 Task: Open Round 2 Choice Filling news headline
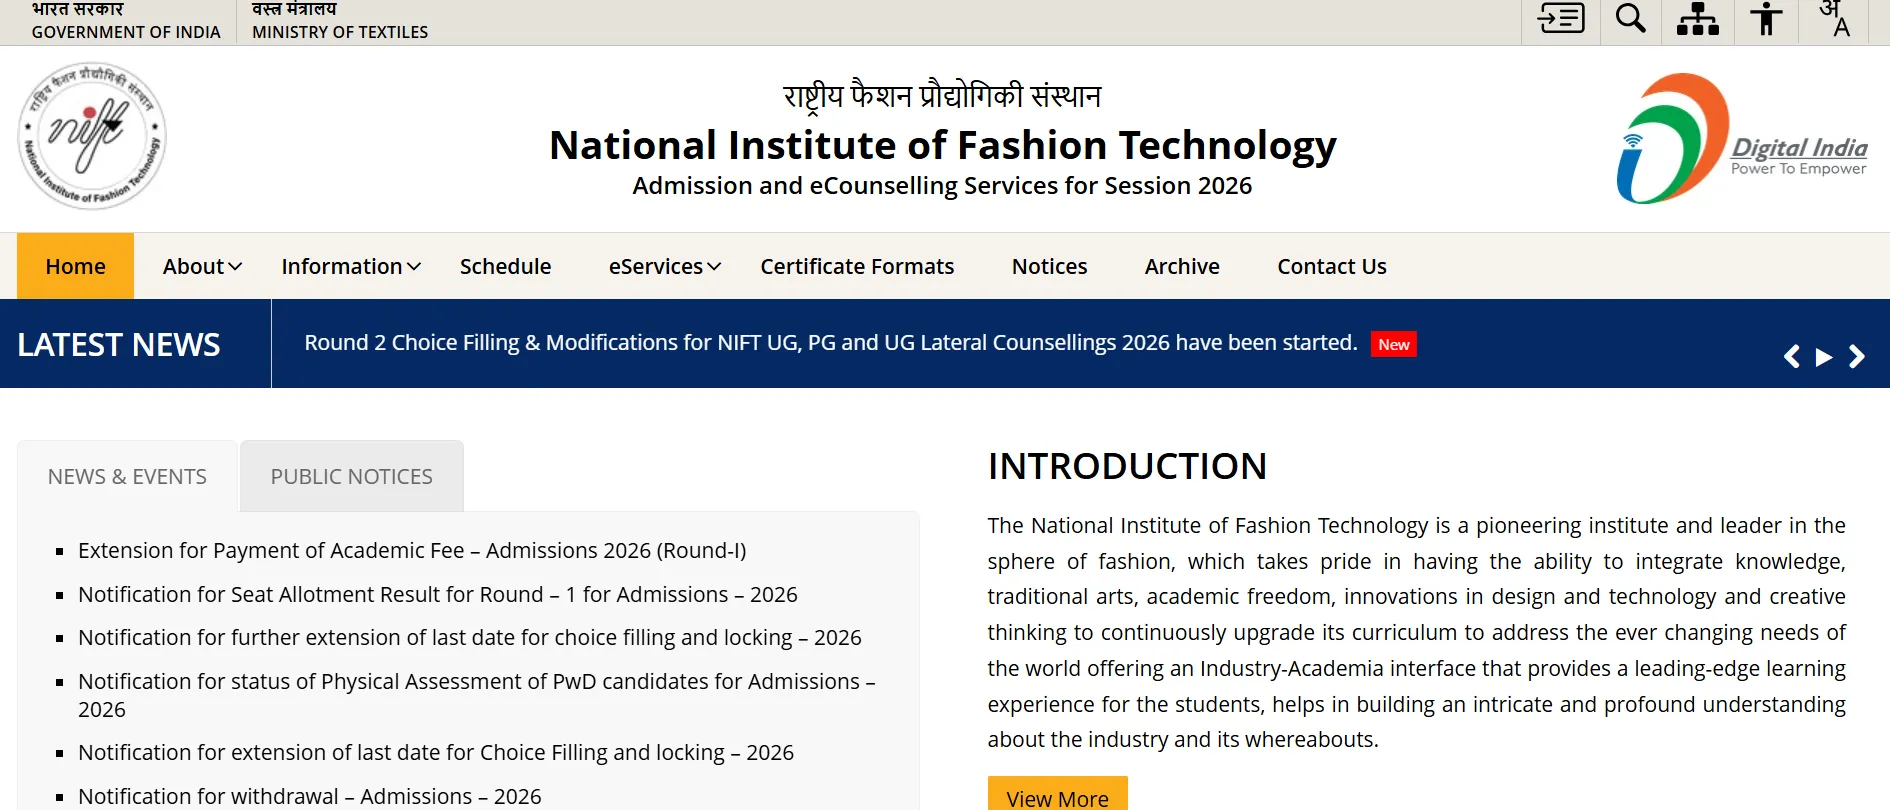(831, 343)
